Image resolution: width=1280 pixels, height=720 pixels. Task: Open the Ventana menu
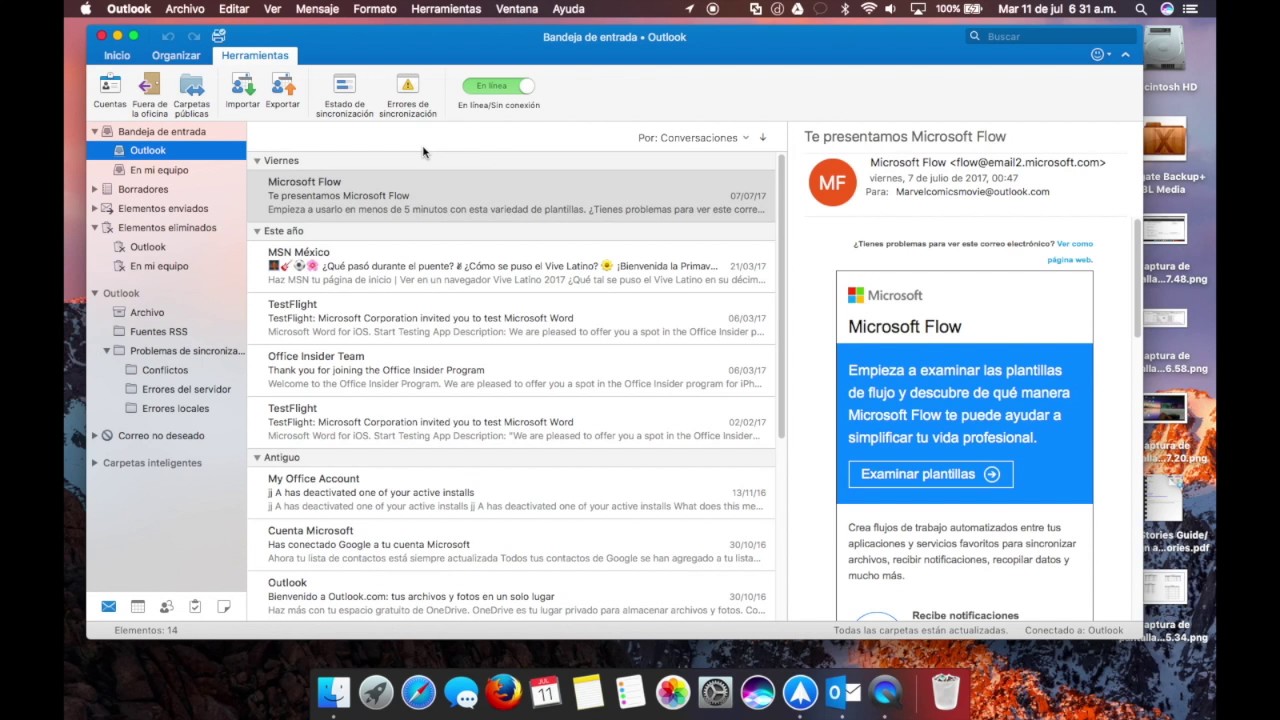(517, 9)
